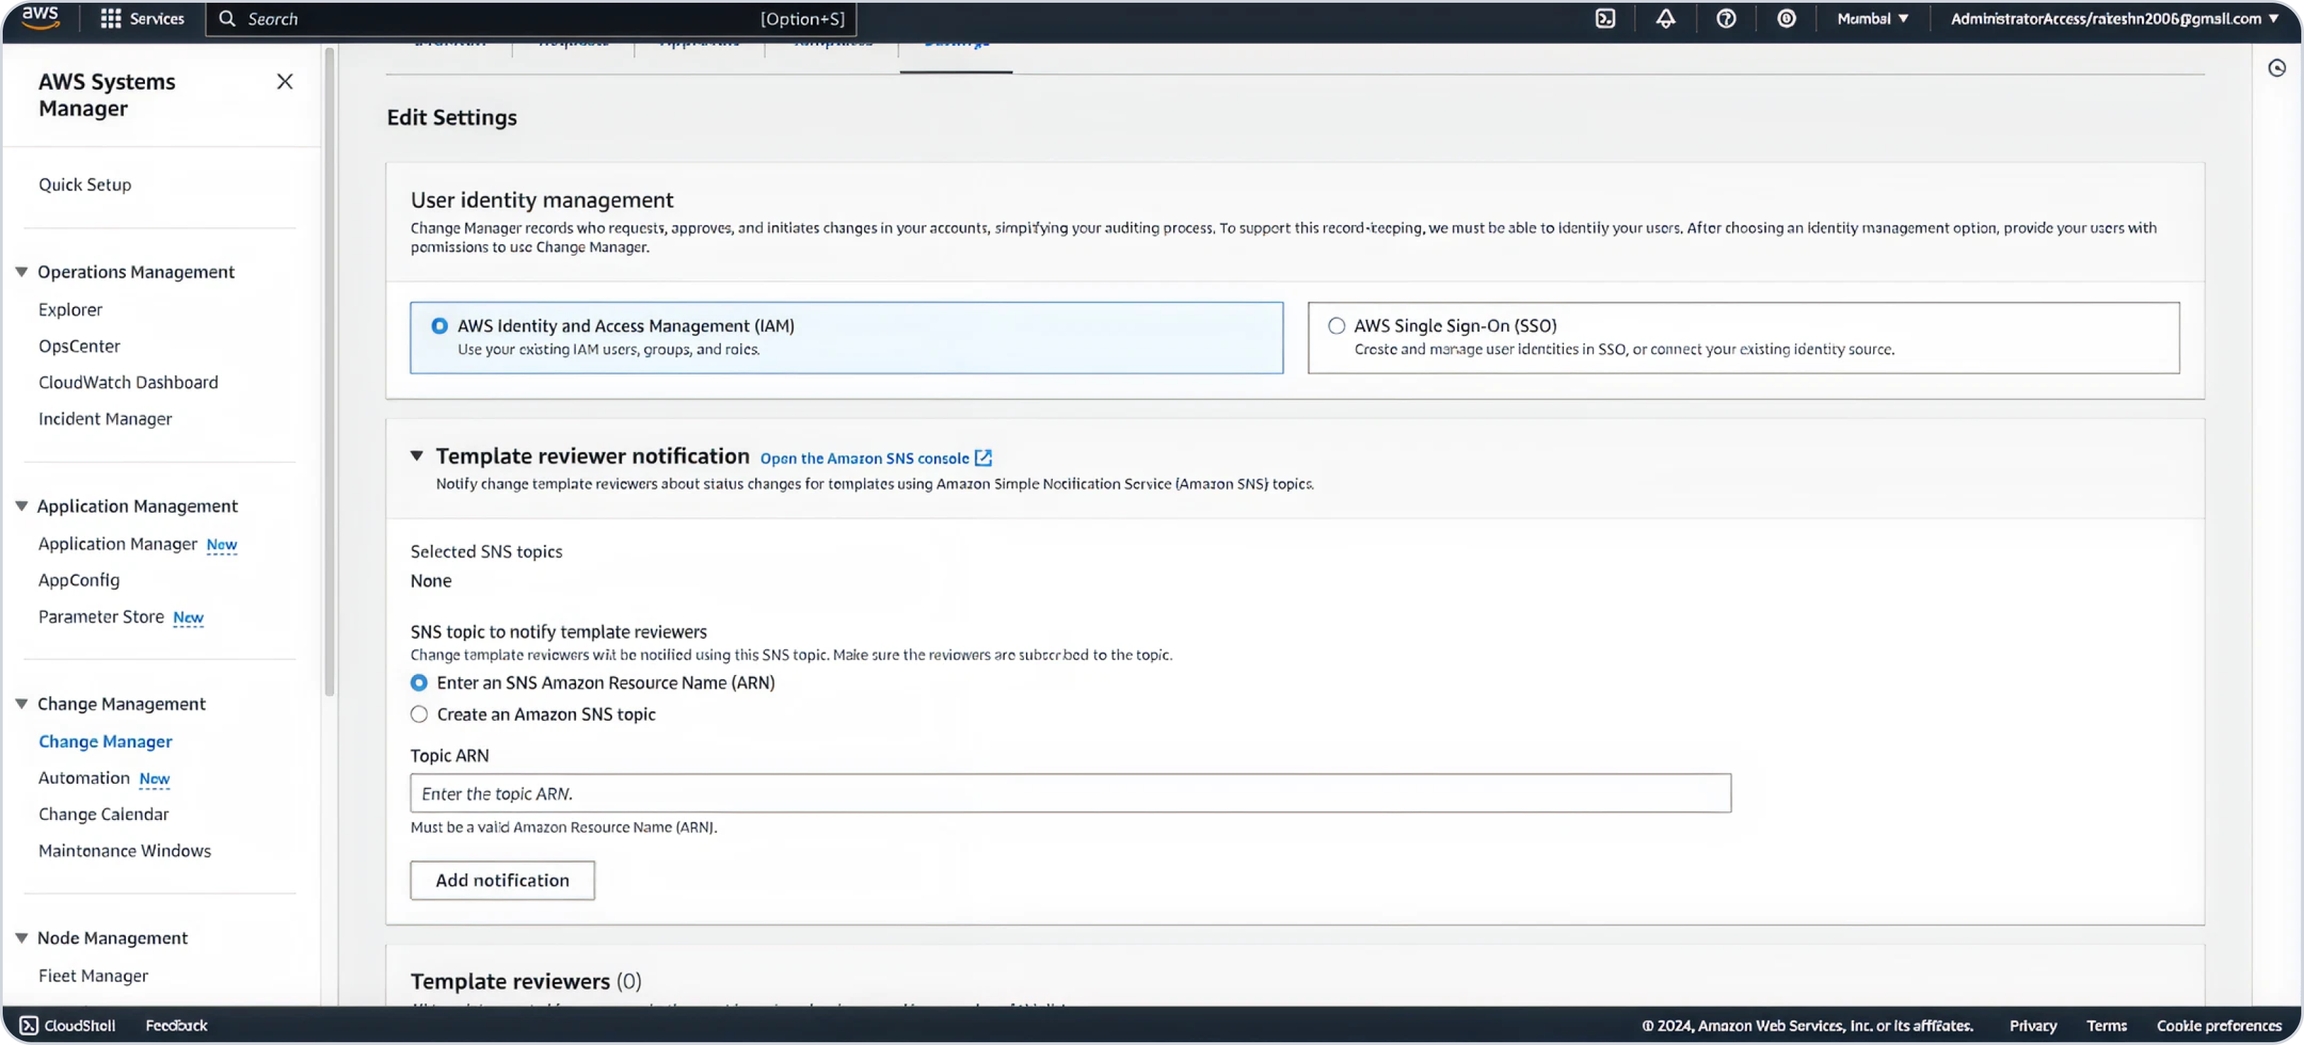
Task: Collapse the Operations Management sidebar group
Action: click(21, 272)
